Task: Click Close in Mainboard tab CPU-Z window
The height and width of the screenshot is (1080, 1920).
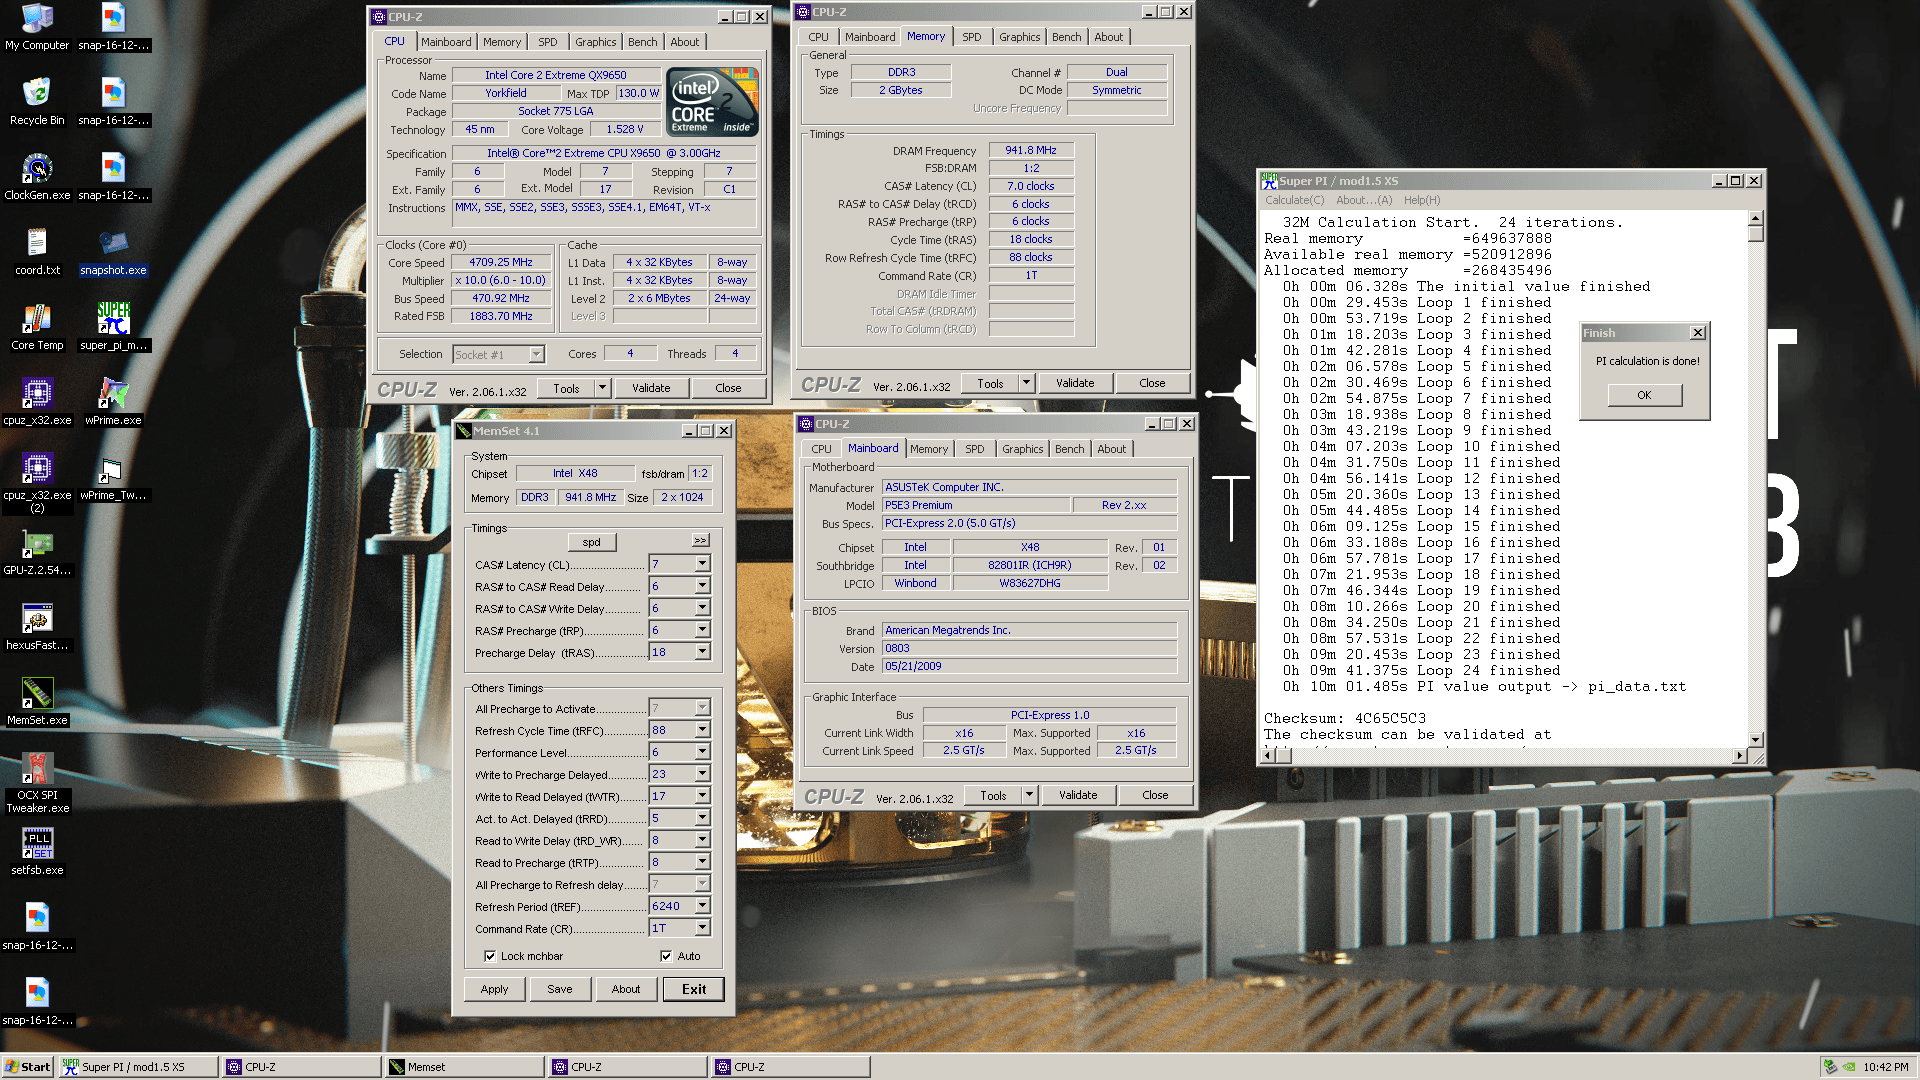Action: pyautogui.click(x=1155, y=795)
